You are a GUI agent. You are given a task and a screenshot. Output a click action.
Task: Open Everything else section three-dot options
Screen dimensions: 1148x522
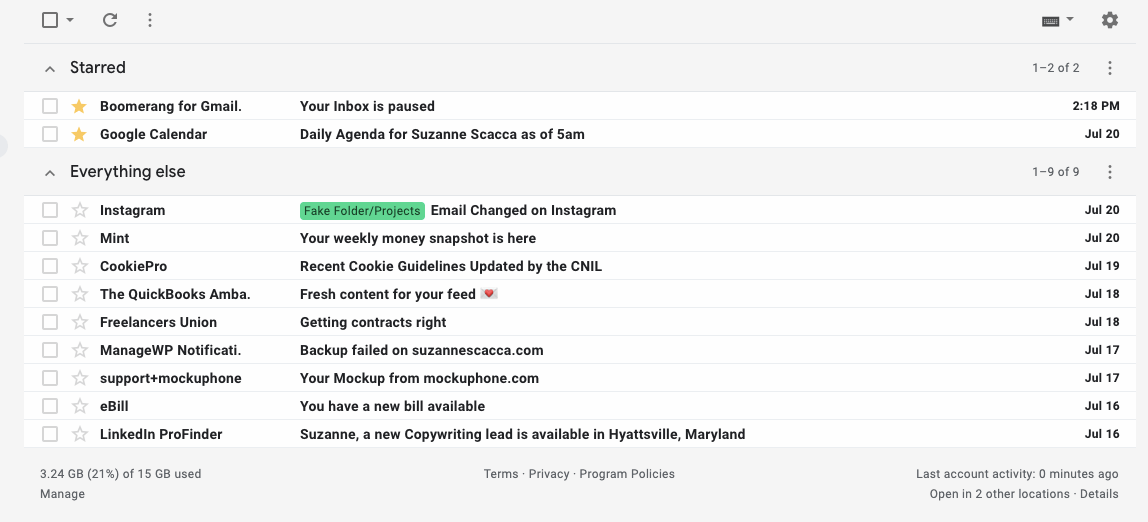point(1110,172)
